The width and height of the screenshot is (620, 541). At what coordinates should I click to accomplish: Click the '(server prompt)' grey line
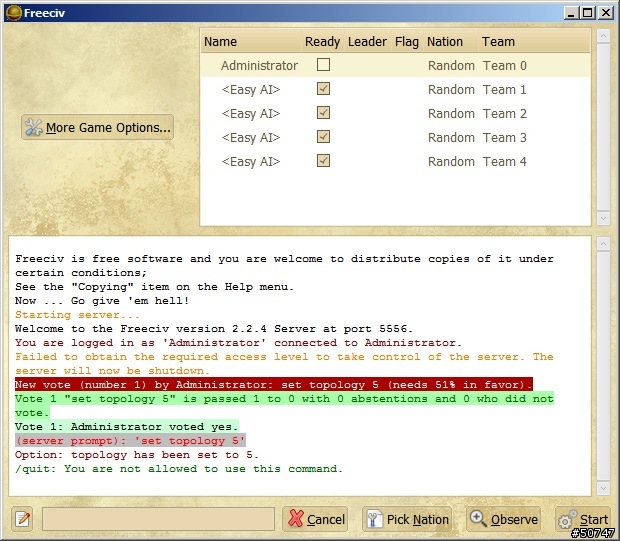click(130, 441)
